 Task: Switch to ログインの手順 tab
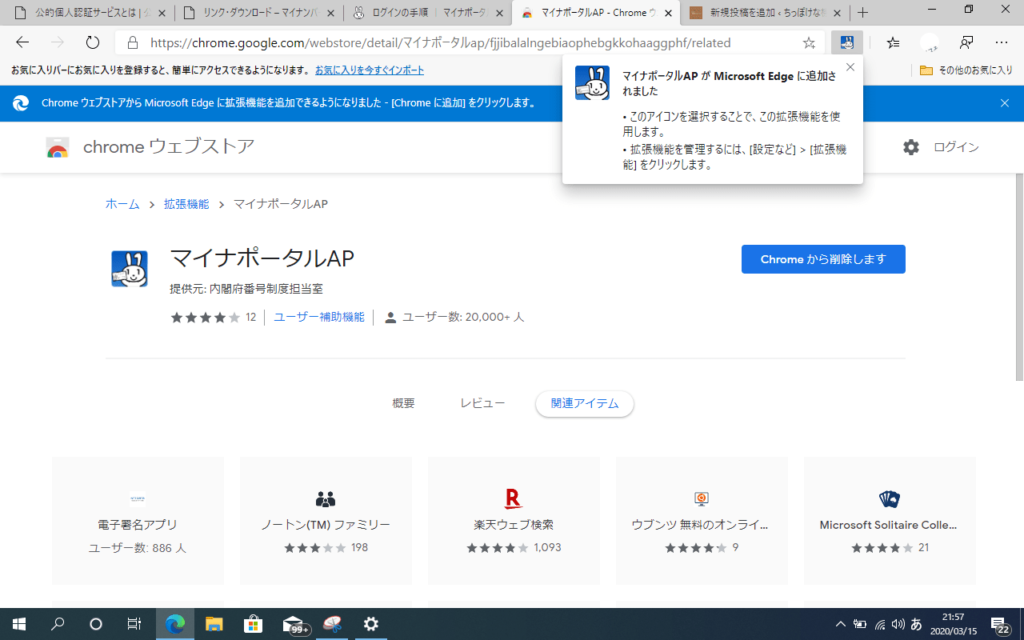coord(430,12)
